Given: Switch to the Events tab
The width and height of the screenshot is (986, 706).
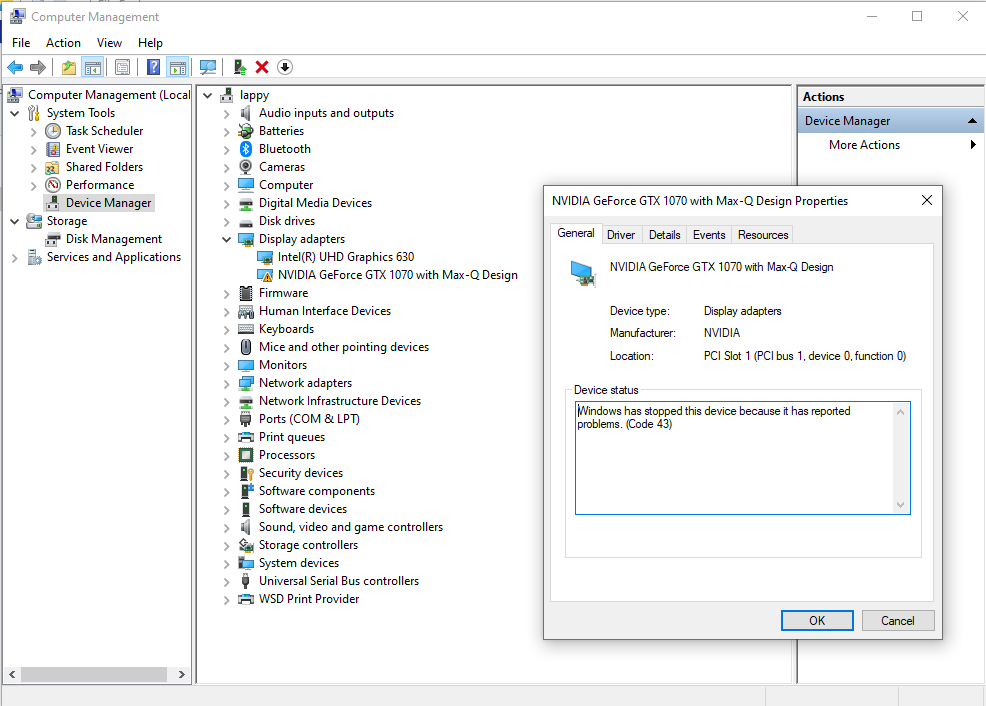Looking at the screenshot, I should tap(709, 234).
